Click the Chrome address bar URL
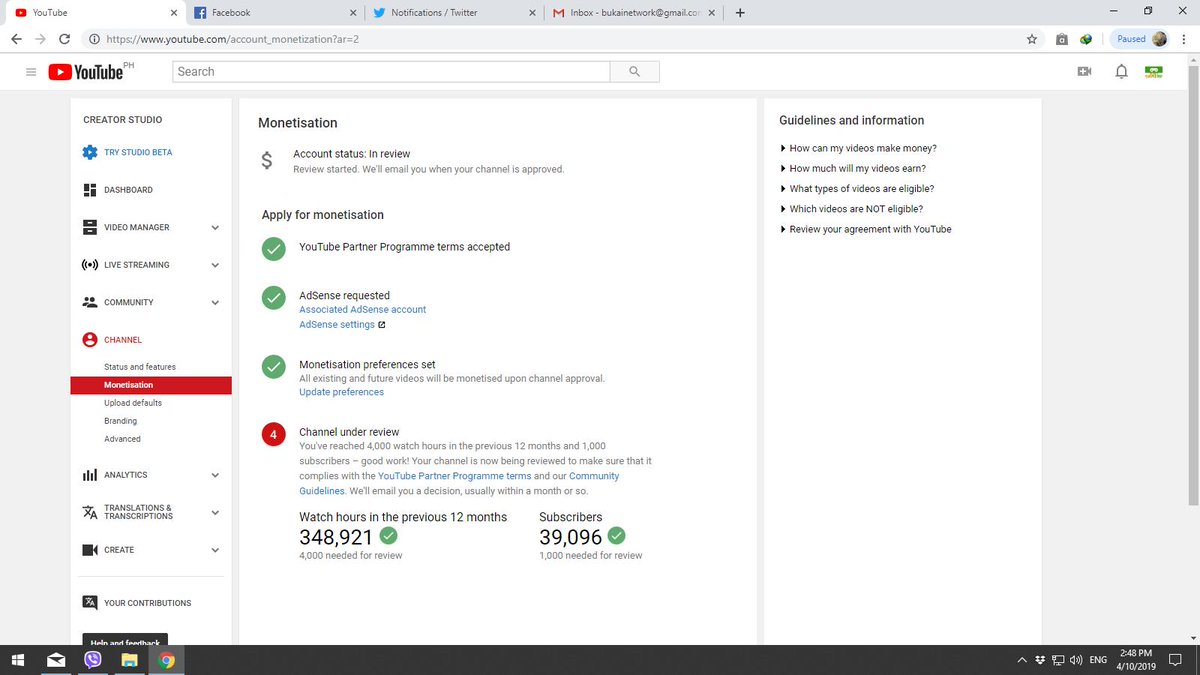The image size is (1200, 675). coord(232,39)
